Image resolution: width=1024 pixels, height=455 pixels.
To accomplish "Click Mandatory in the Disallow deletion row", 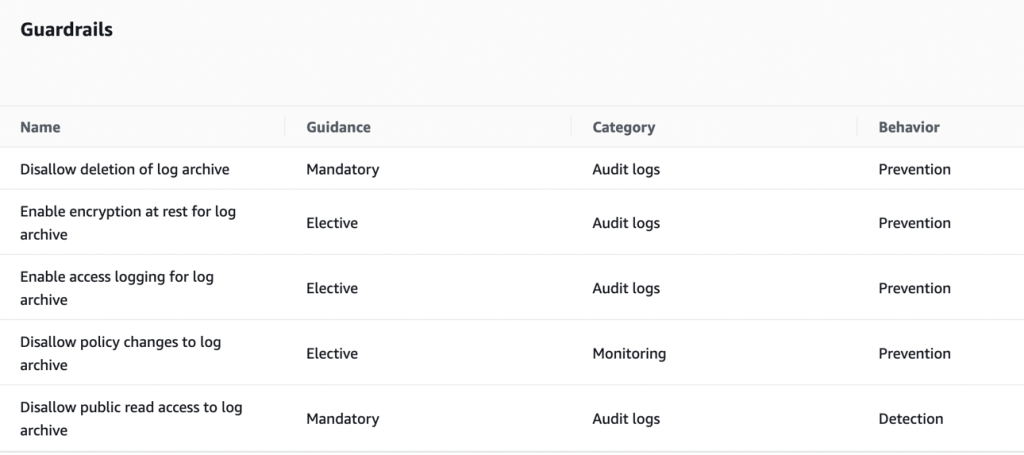I will pos(343,169).
